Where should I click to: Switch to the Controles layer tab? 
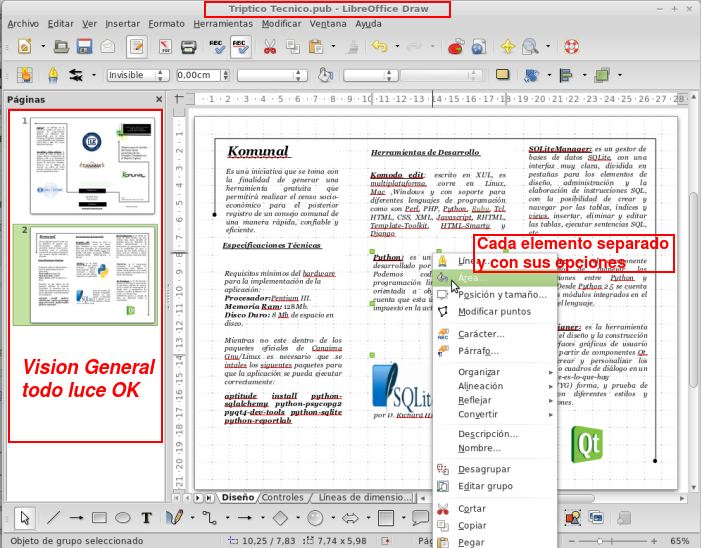click(283, 497)
